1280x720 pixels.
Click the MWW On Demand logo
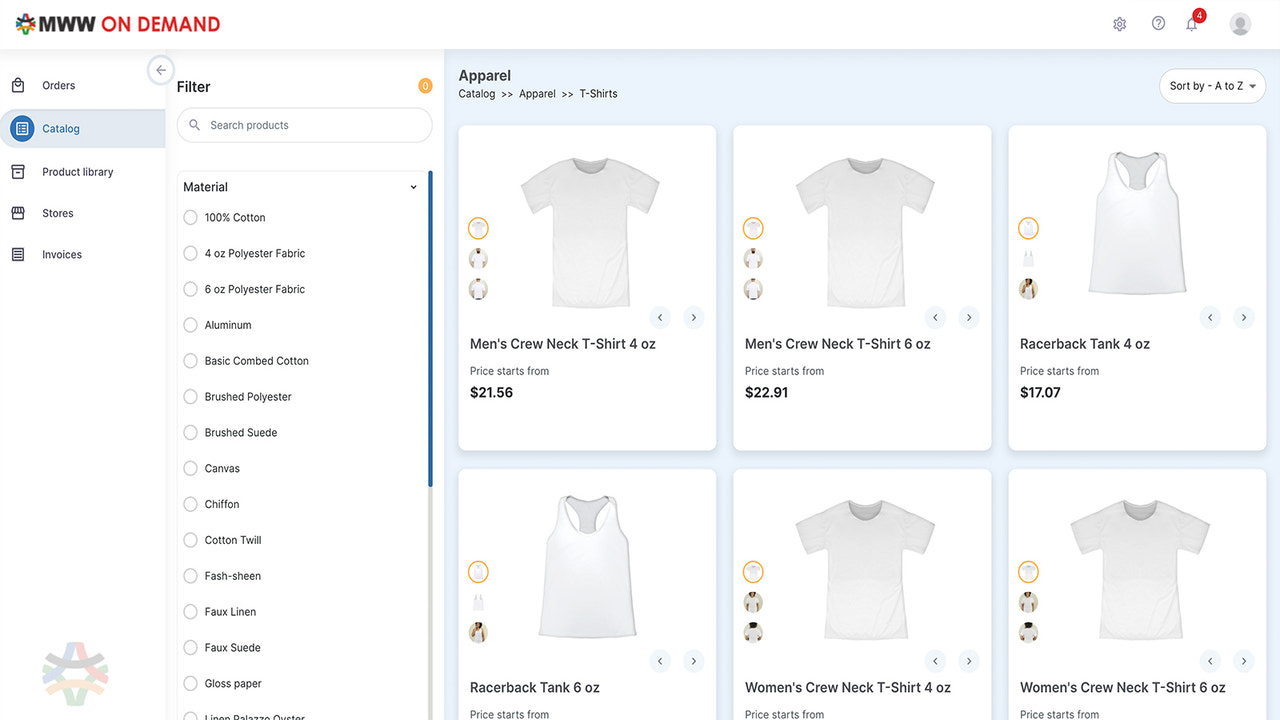117,23
